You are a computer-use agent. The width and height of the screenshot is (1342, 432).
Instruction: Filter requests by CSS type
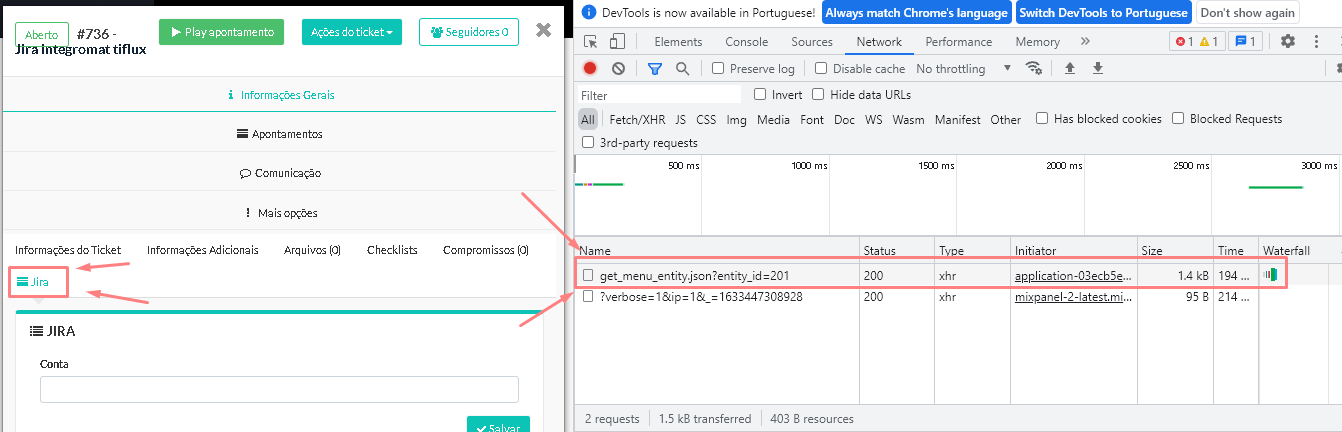(706, 119)
